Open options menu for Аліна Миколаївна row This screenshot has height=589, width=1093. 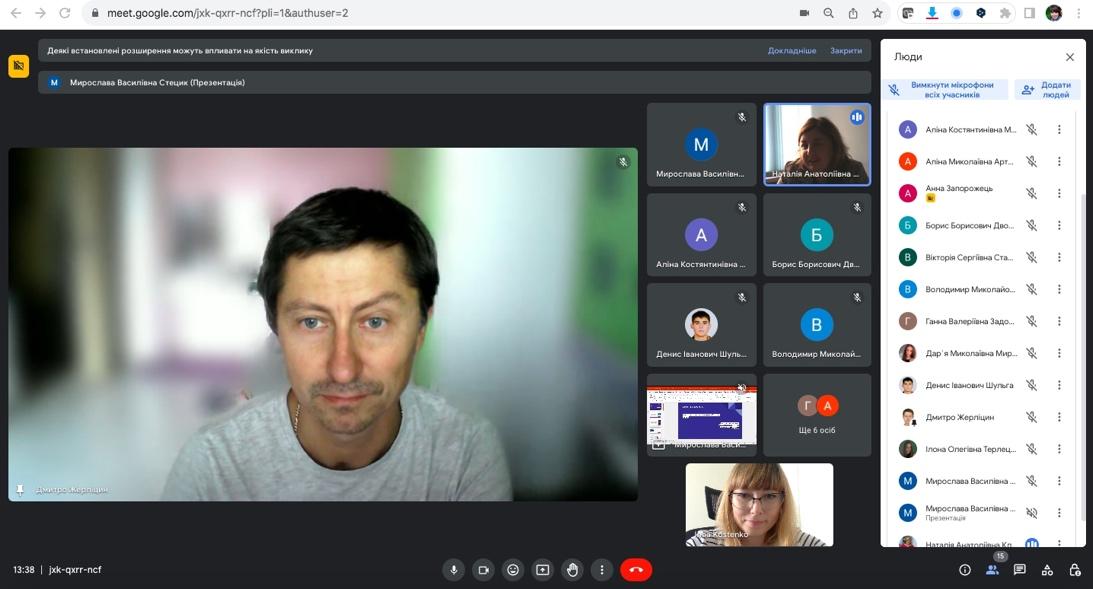point(1059,162)
